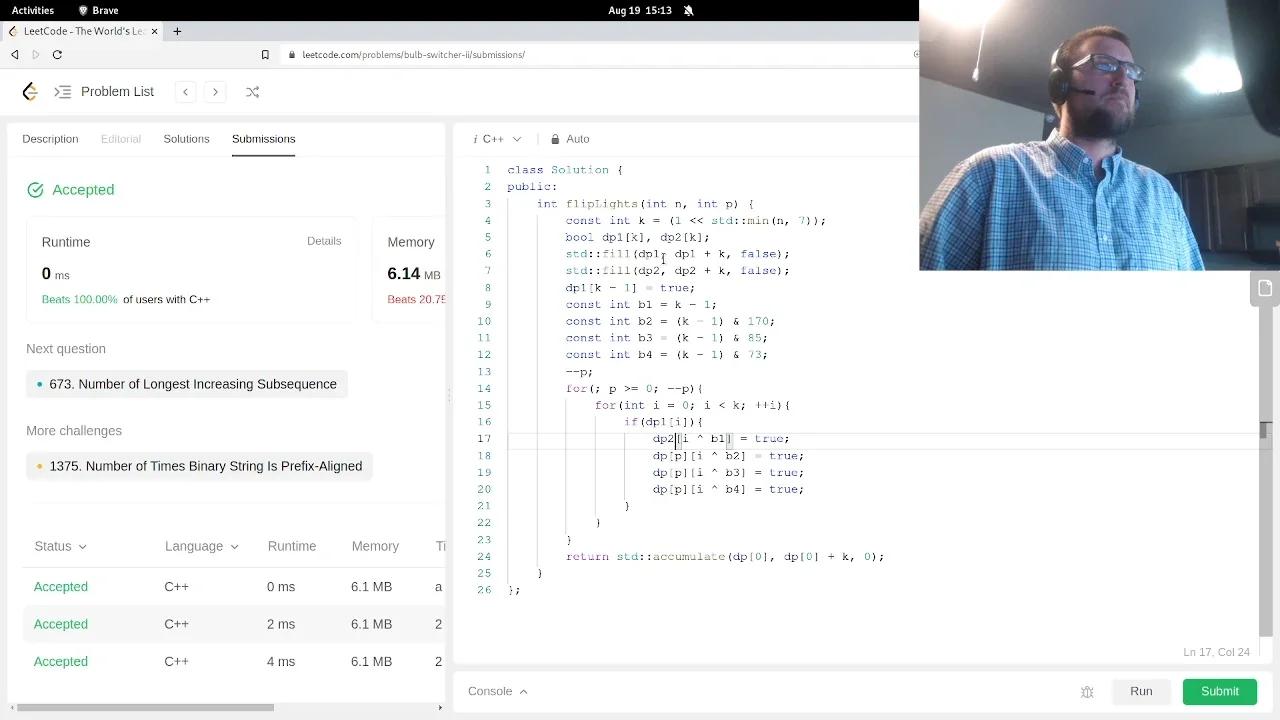Switch to the Description tab
Viewport: 1280px width, 720px height.
tap(50, 139)
